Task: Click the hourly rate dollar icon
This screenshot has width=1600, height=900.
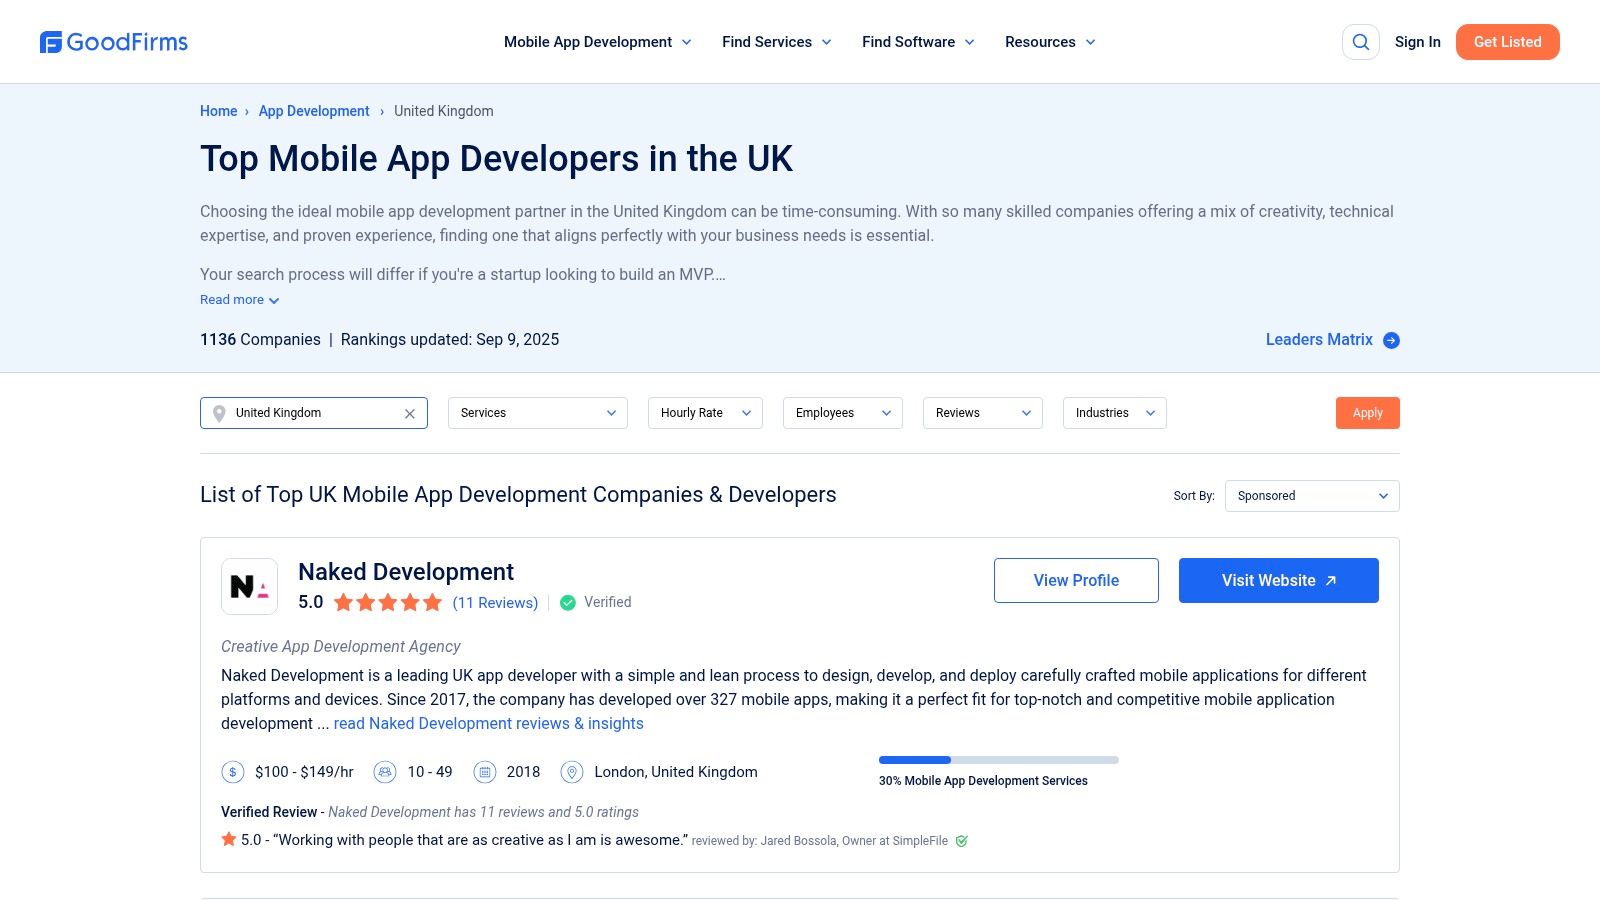Action: [x=232, y=772]
